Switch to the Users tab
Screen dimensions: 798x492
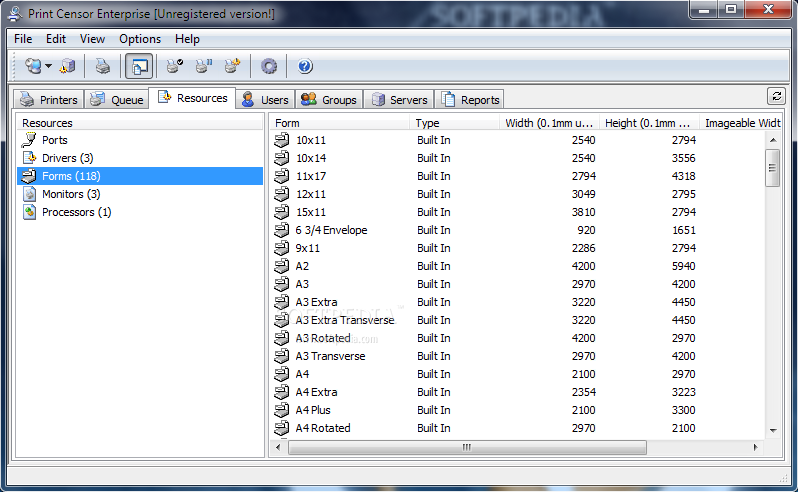coord(265,100)
